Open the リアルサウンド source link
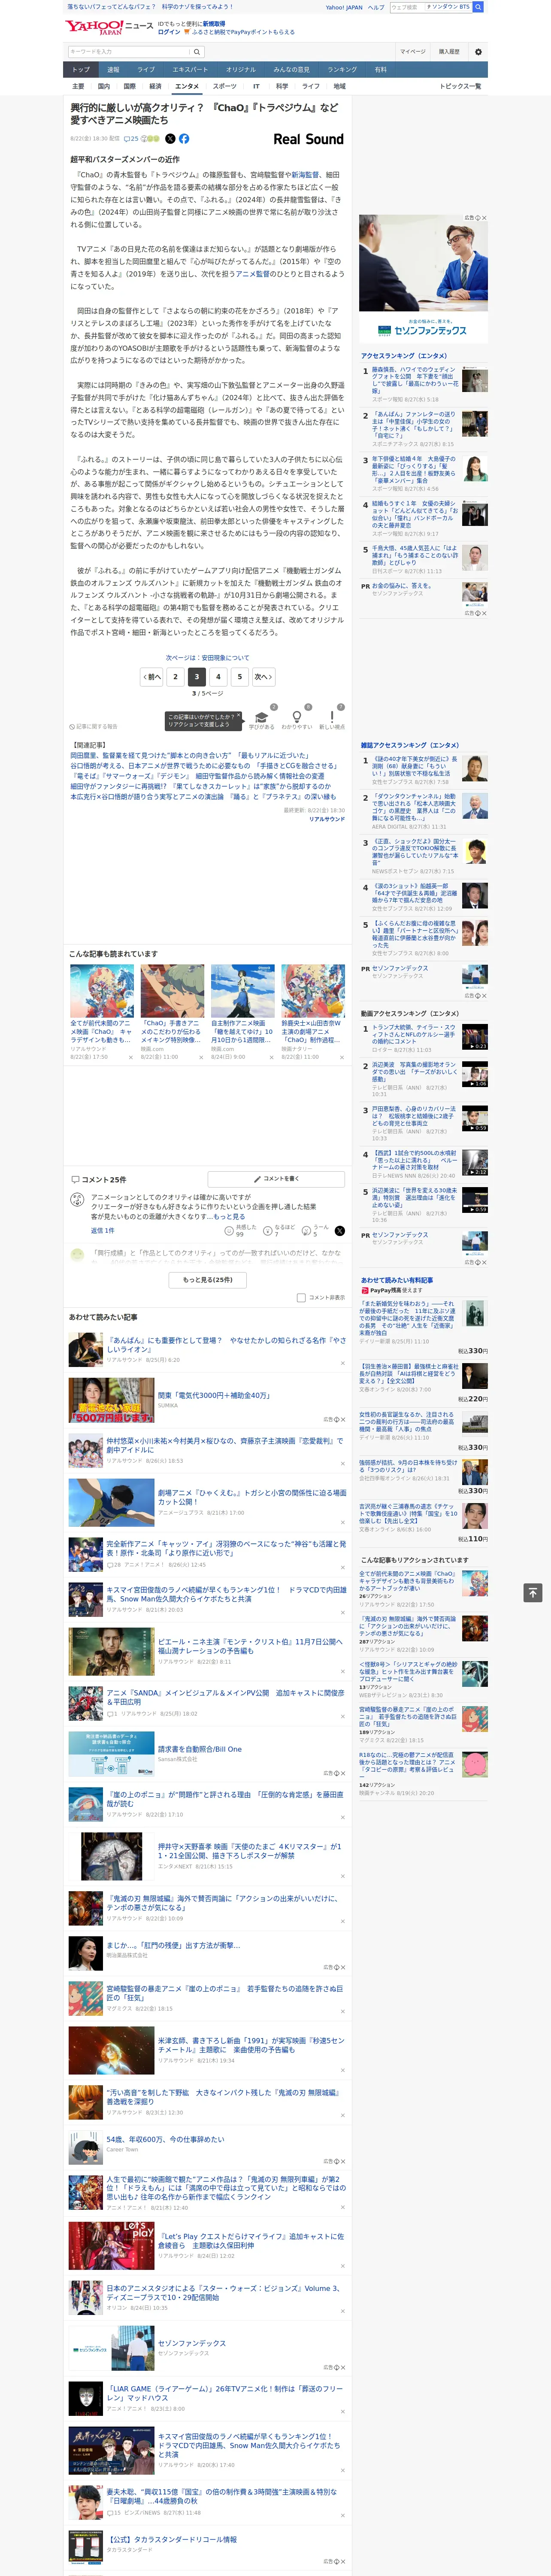551x2576 pixels. (326, 819)
